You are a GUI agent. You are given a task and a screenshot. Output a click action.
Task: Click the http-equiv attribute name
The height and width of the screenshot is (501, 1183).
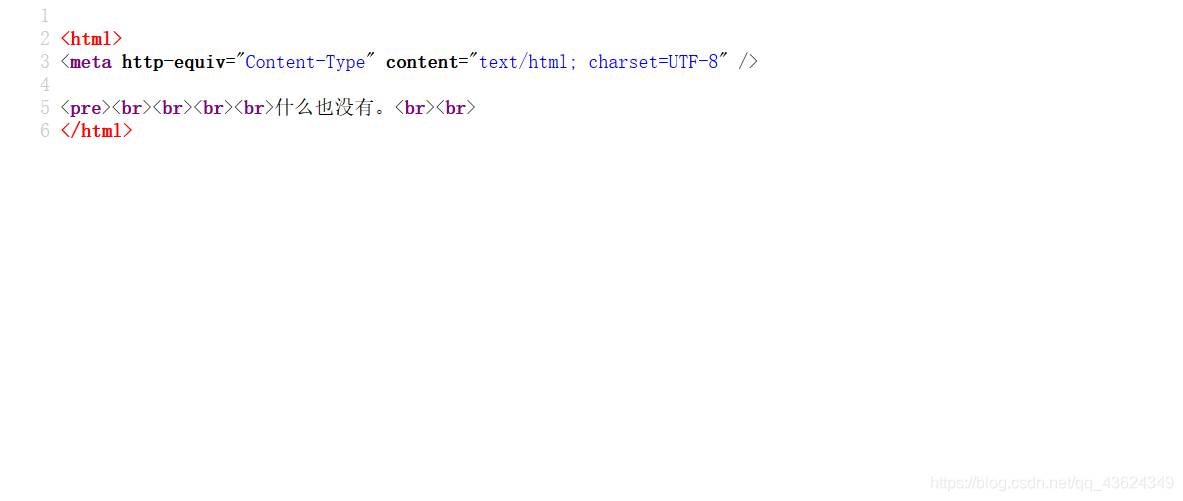[x=174, y=63]
